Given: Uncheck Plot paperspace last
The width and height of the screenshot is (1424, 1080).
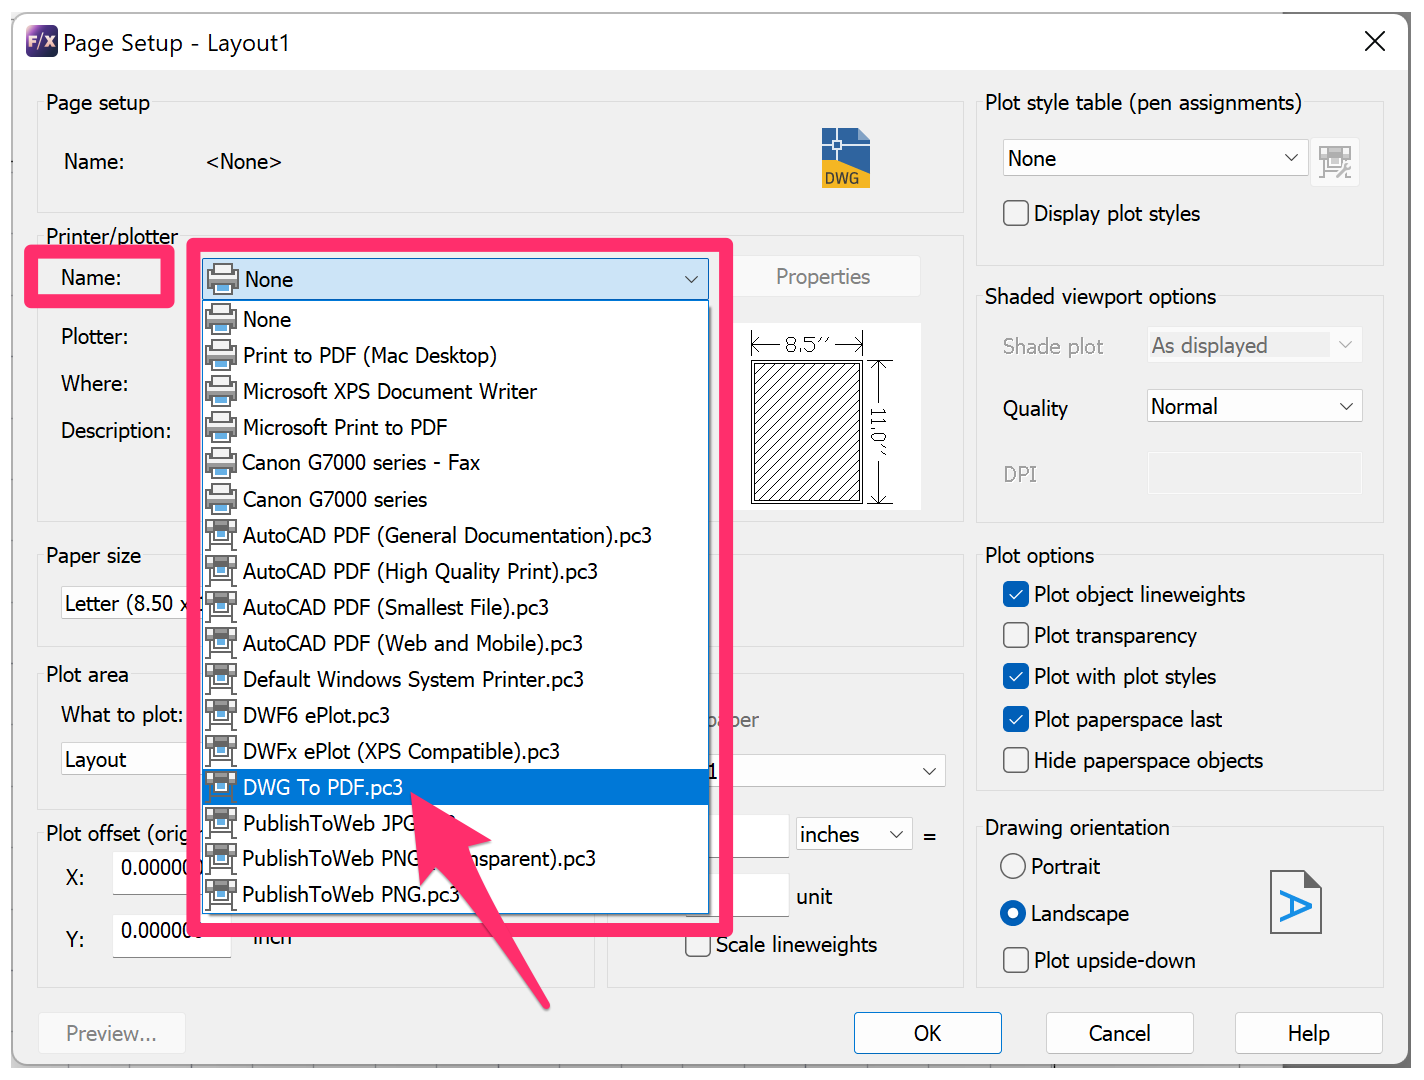Looking at the screenshot, I should click(x=1016, y=719).
